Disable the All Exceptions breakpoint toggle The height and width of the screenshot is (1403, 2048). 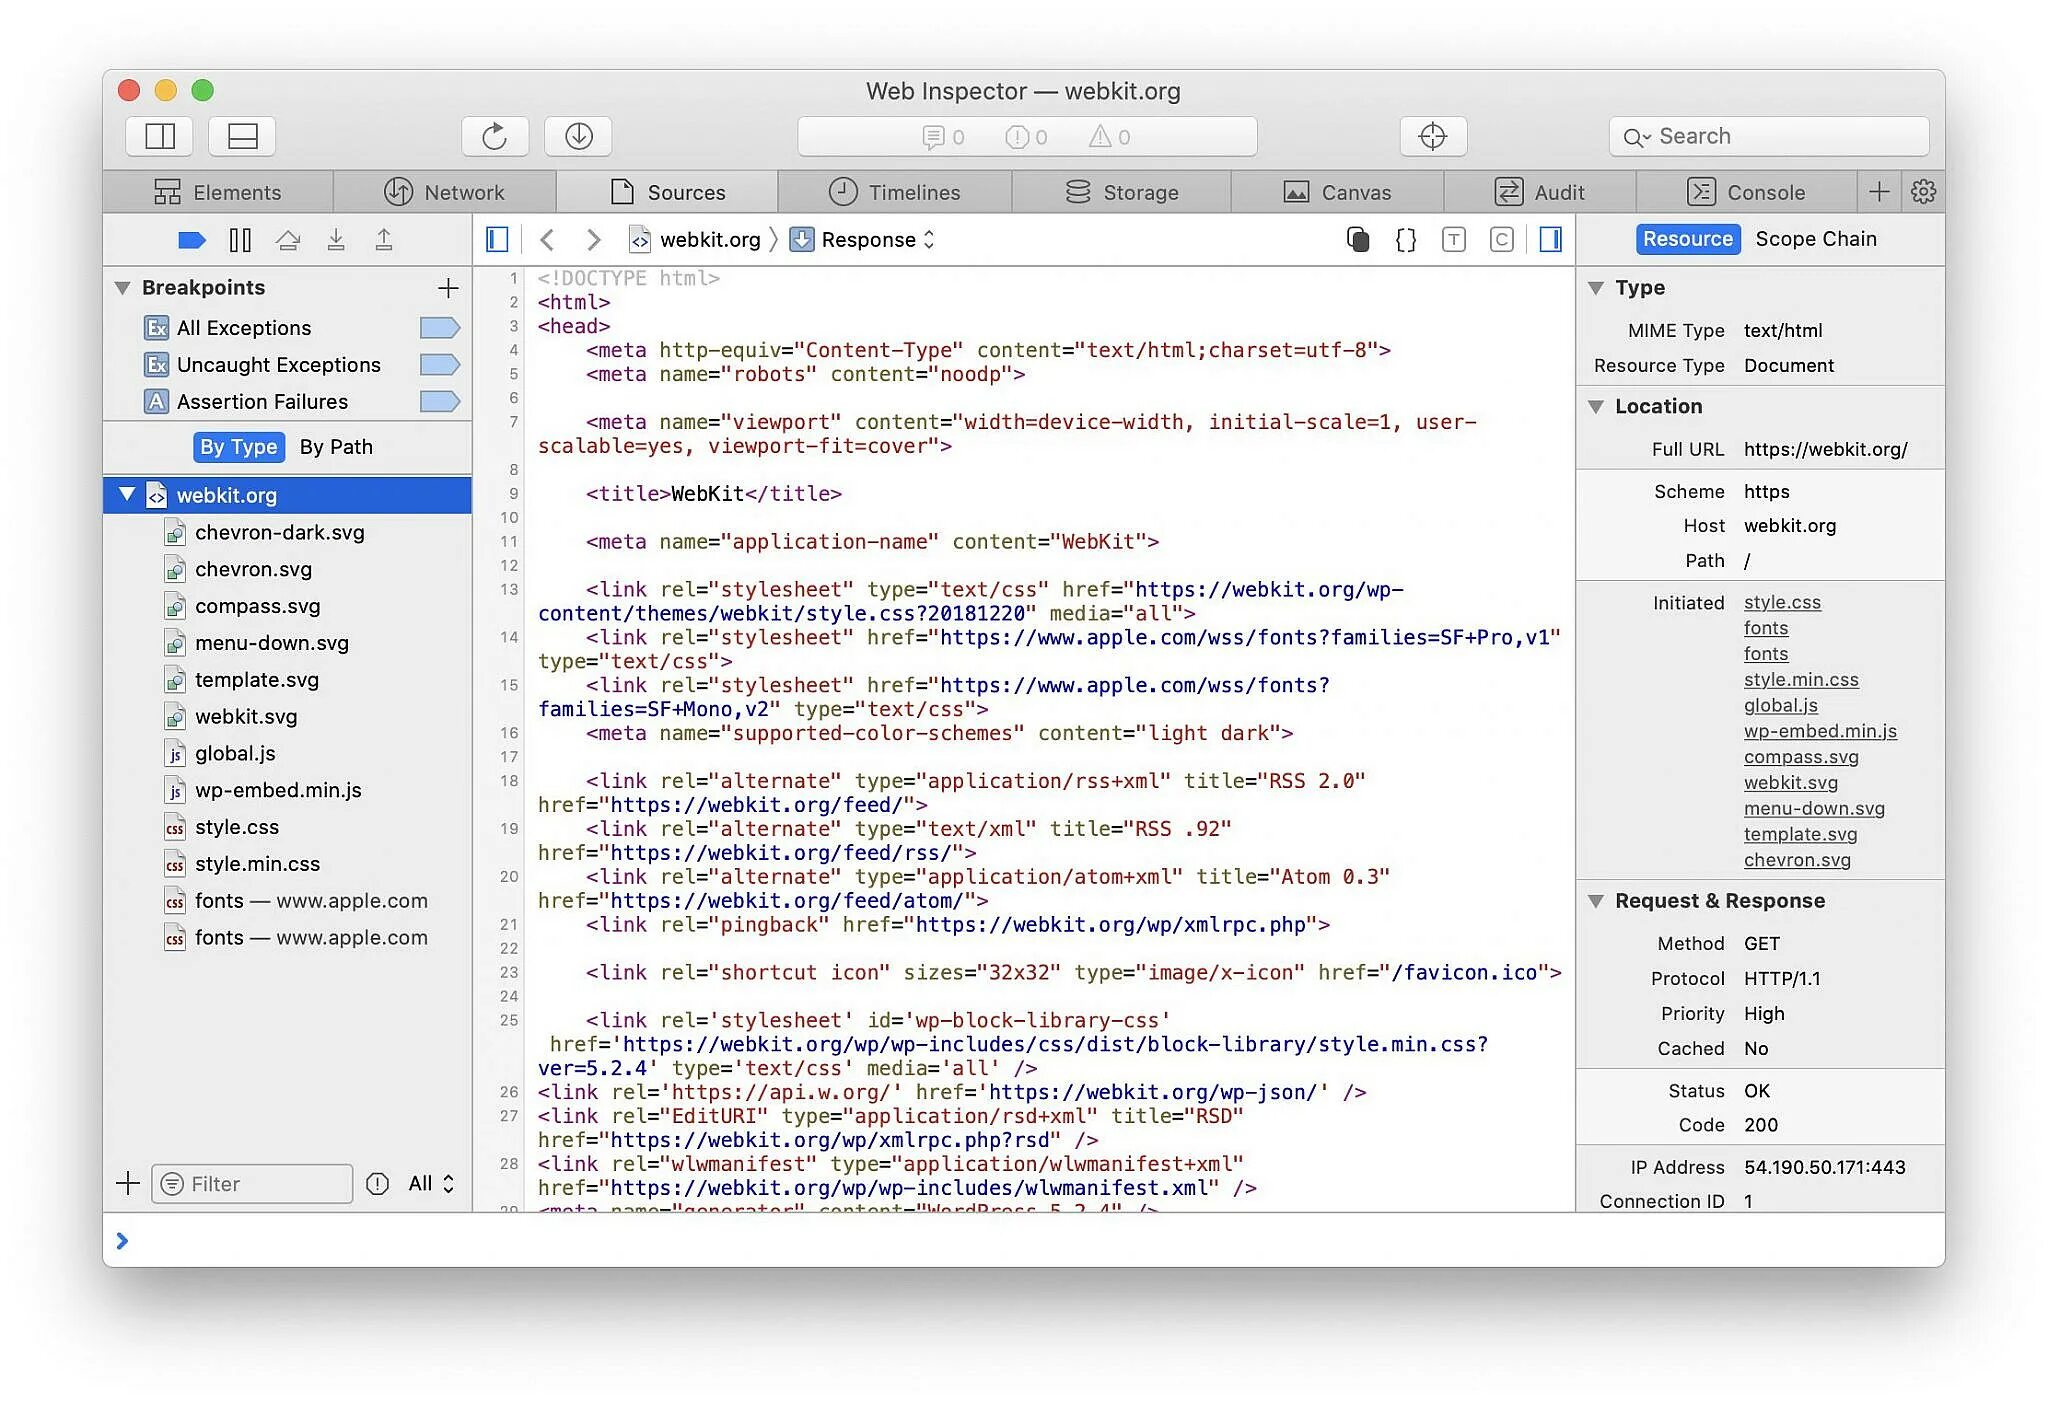(x=439, y=328)
